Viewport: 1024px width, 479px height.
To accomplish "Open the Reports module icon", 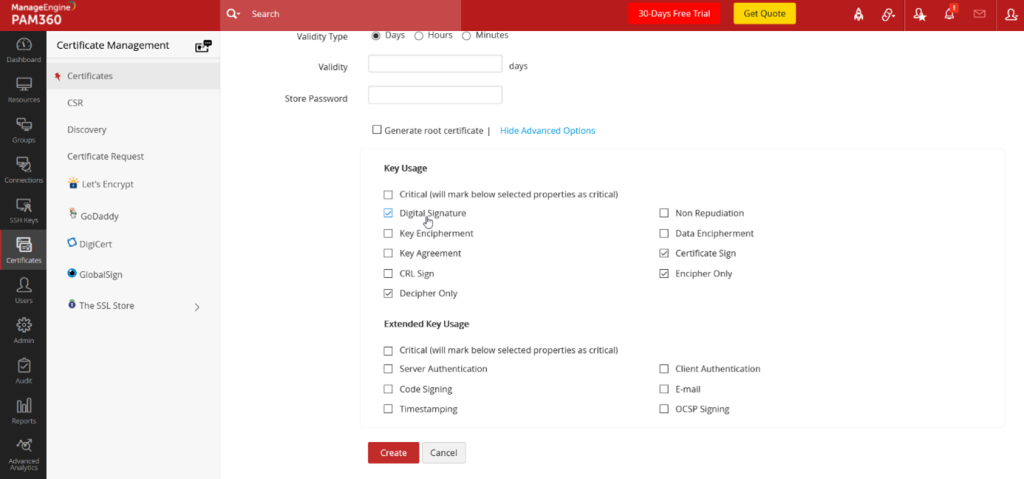I will pyautogui.click(x=23, y=409).
